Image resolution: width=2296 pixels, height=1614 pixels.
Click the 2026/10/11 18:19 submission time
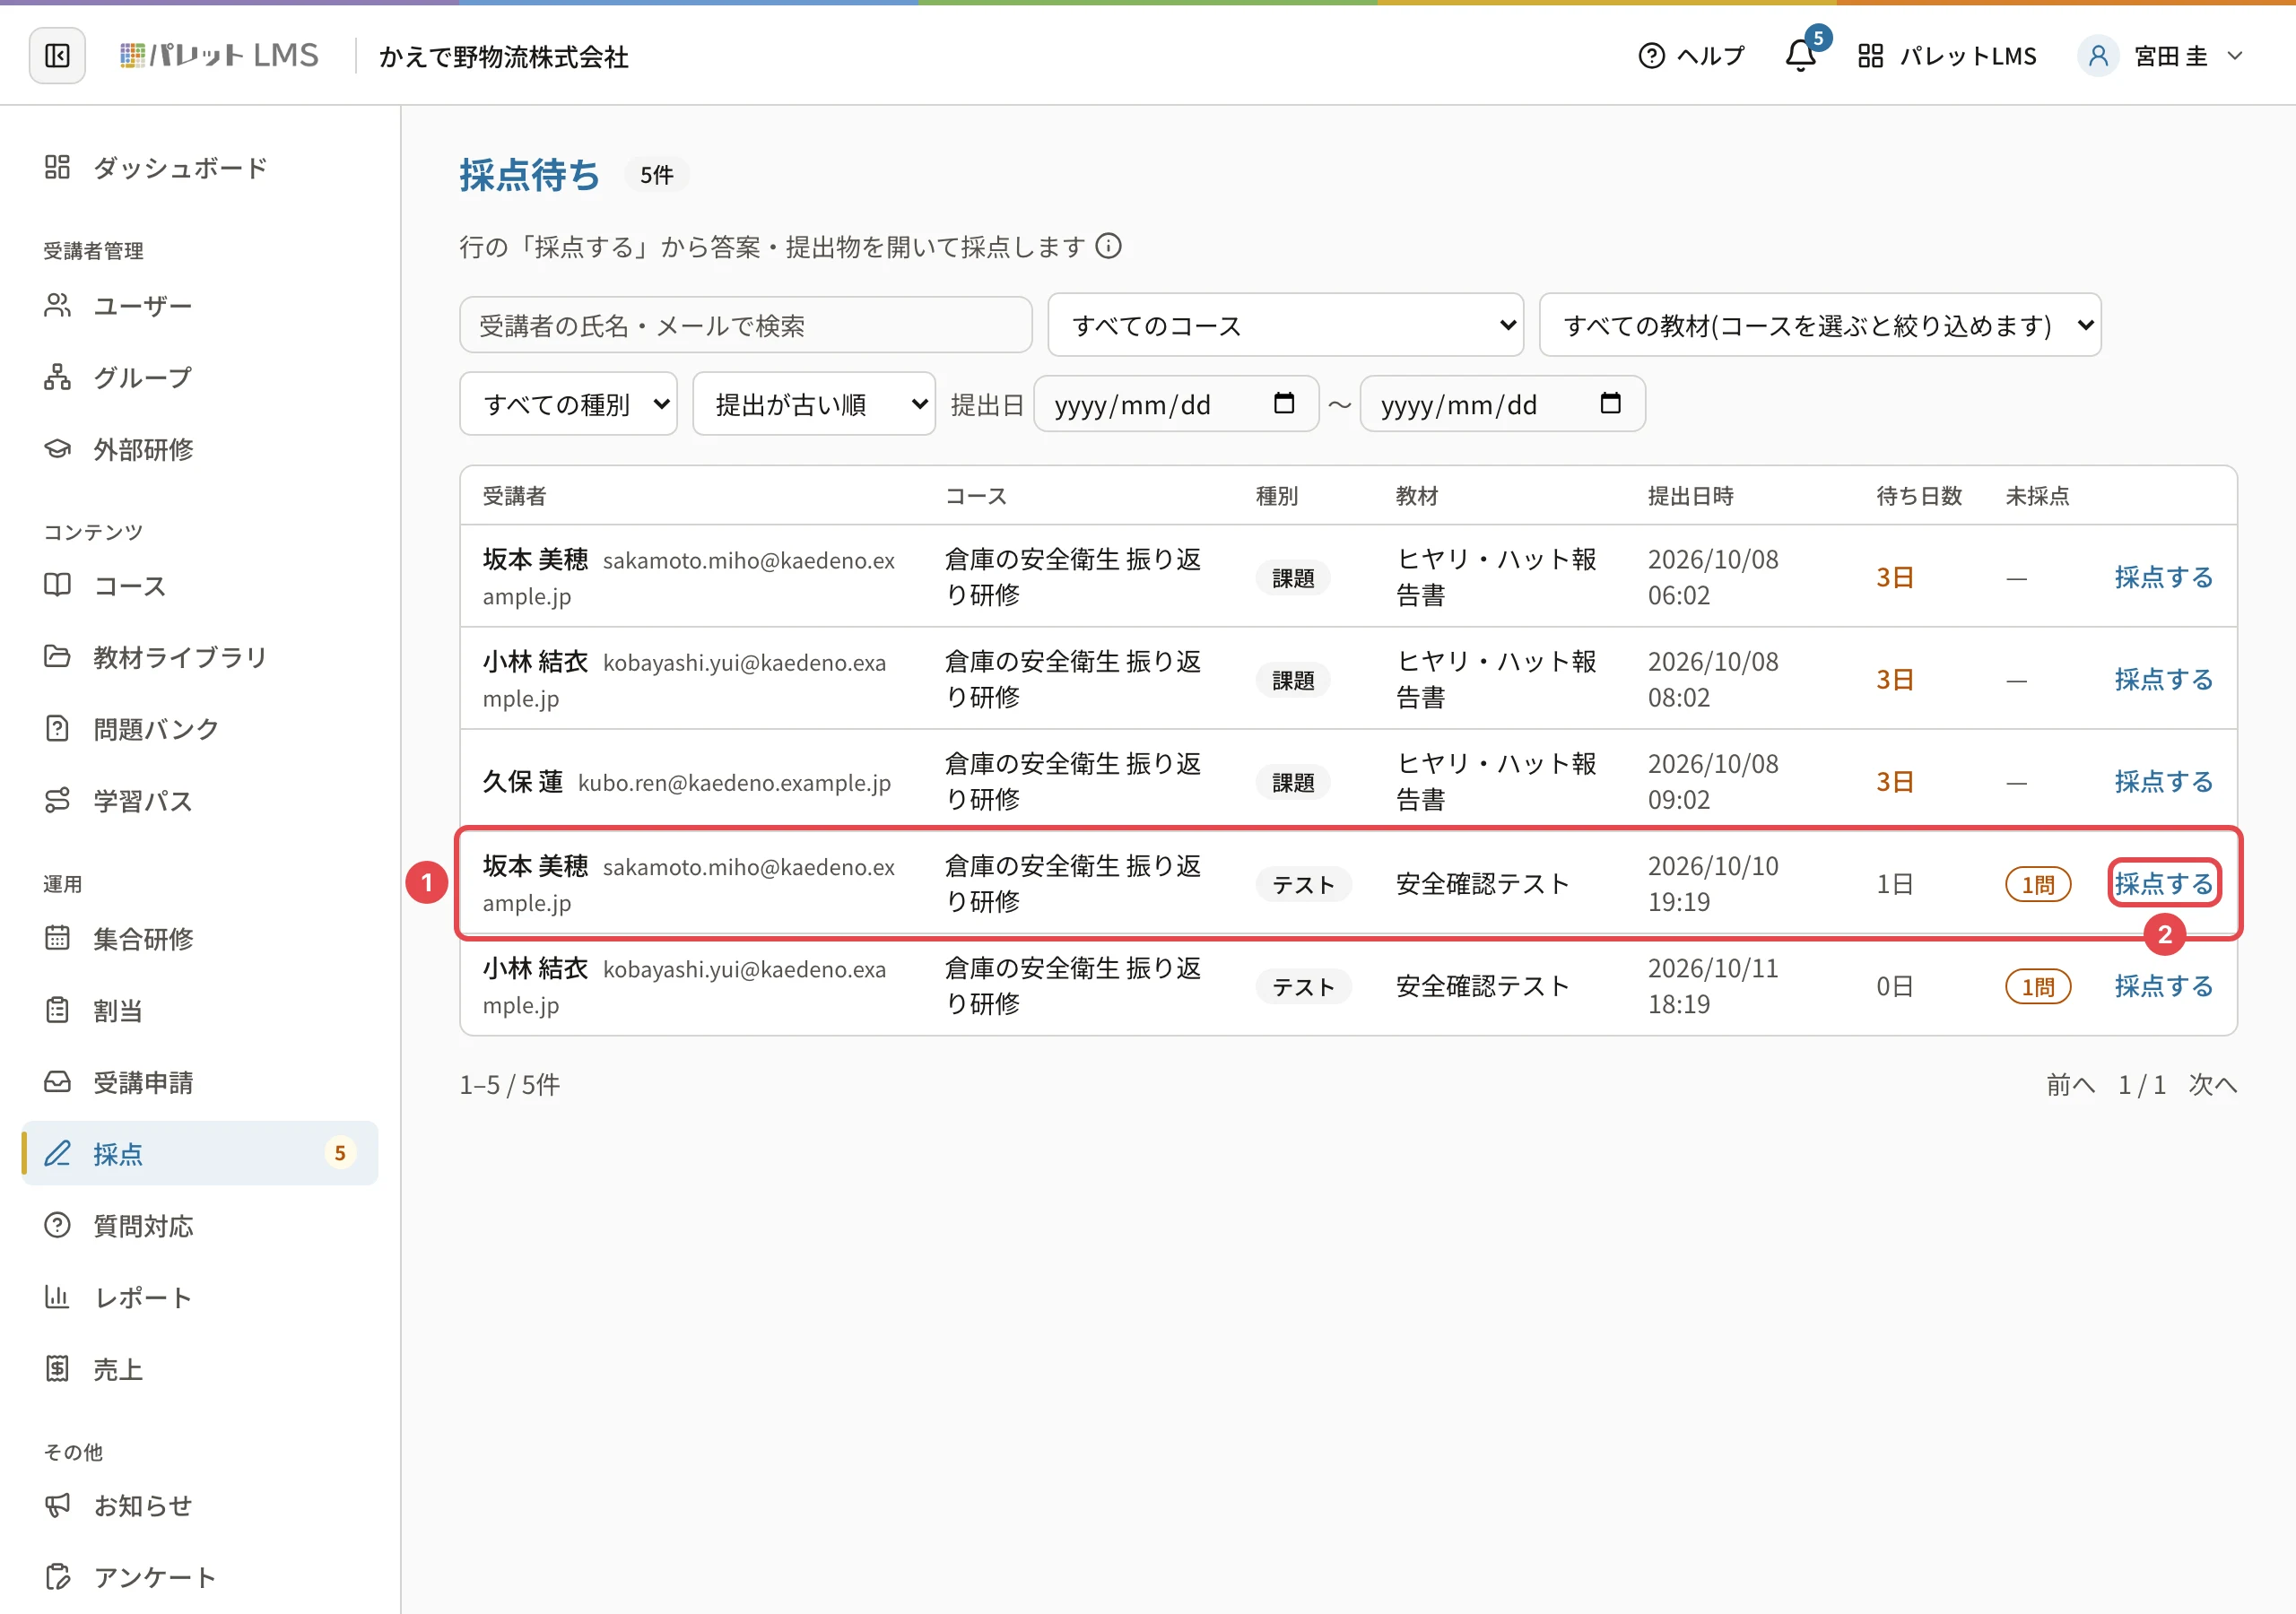(x=1713, y=985)
